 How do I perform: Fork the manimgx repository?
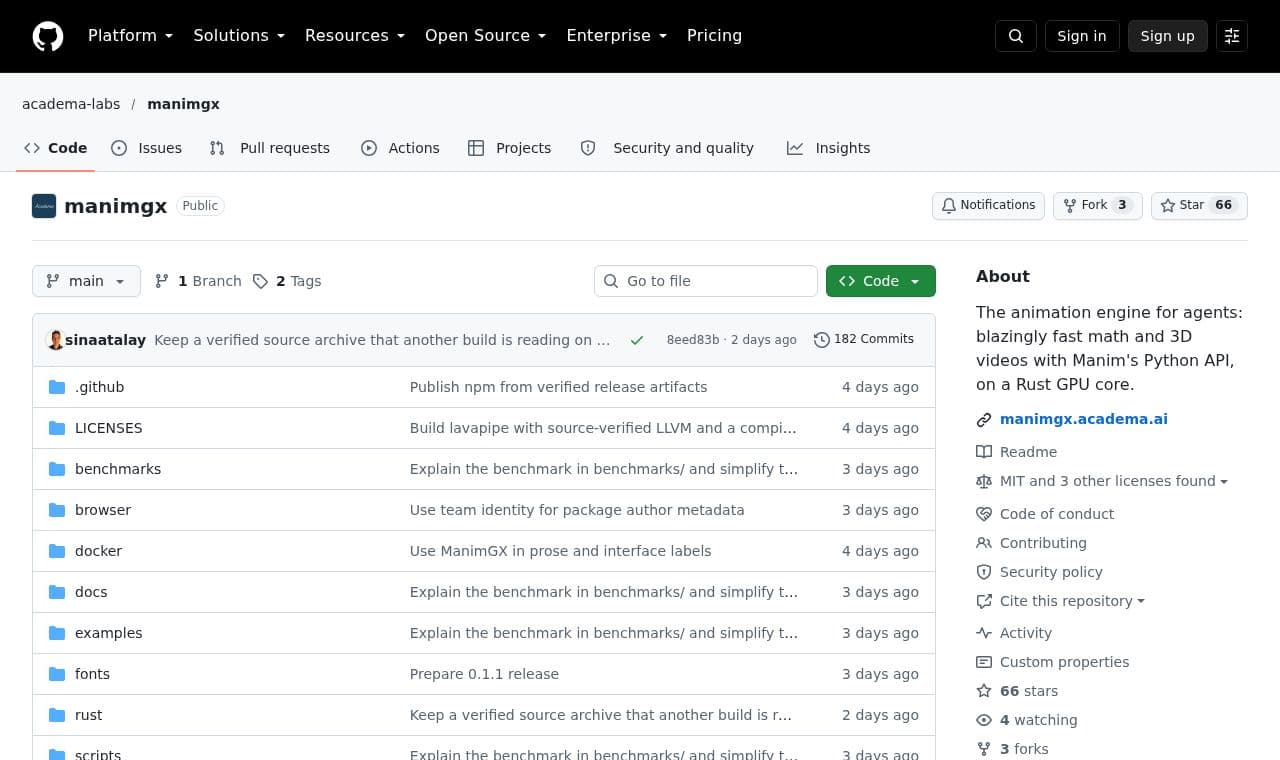coord(1097,205)
